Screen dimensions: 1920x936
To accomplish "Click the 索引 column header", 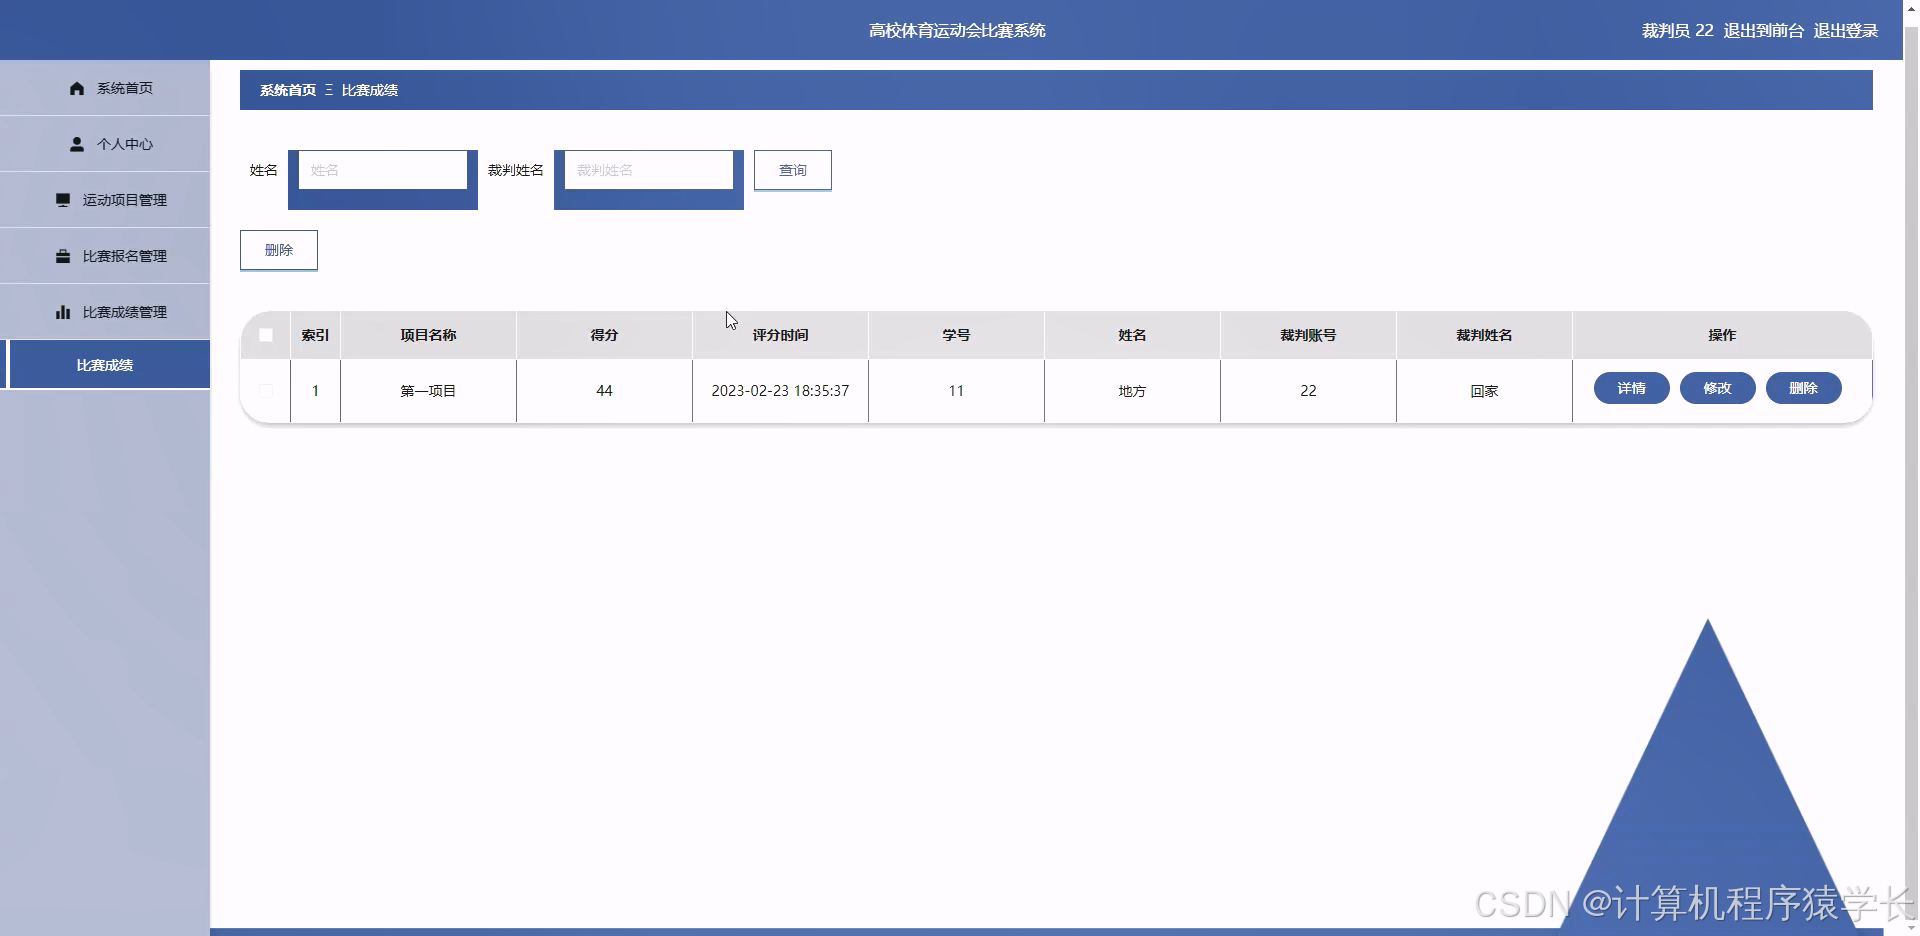I will (x=315, y=335).
